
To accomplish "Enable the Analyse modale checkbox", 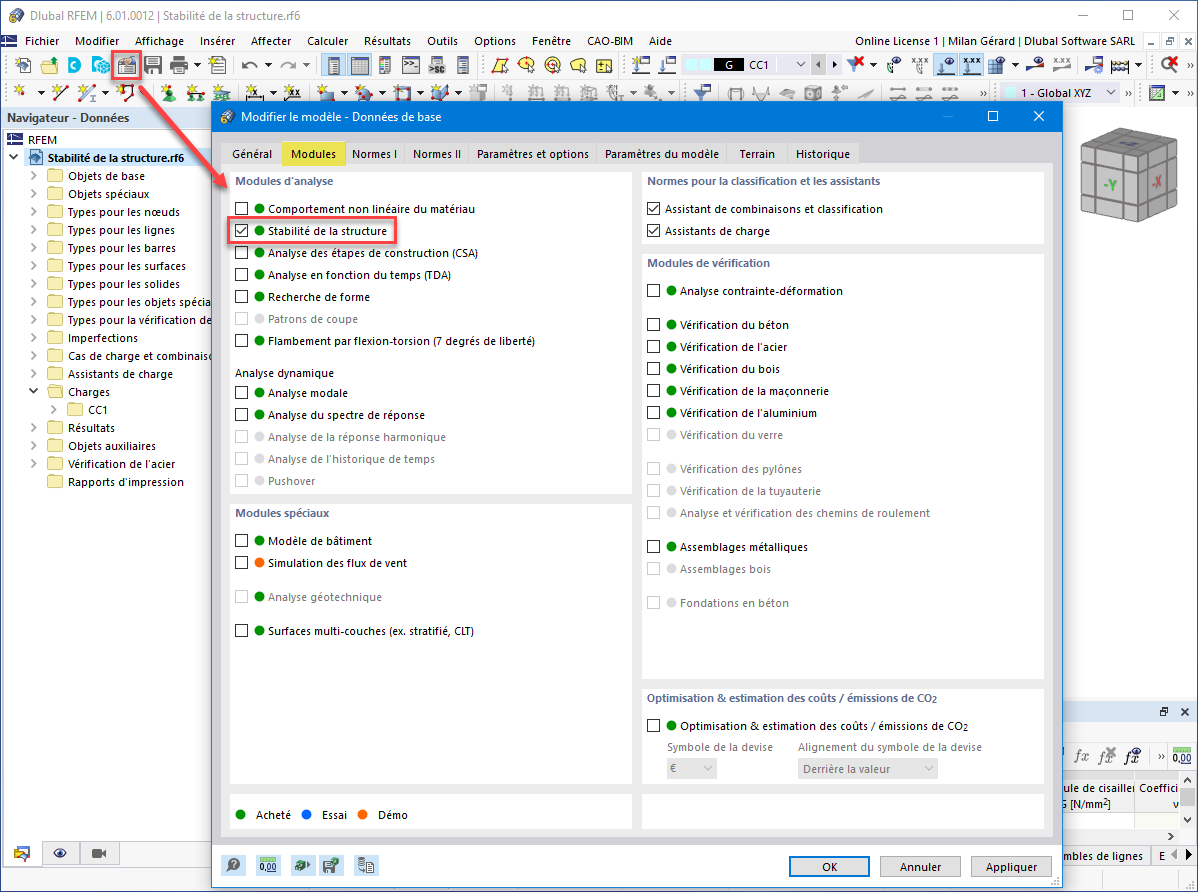I will [x=241, y=392].
